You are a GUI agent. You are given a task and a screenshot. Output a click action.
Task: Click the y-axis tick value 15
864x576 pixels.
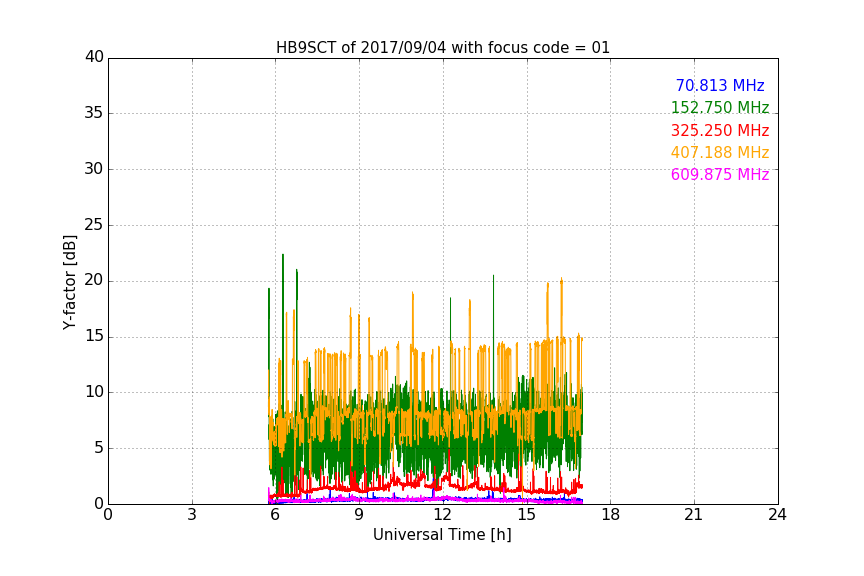point(94,336)
